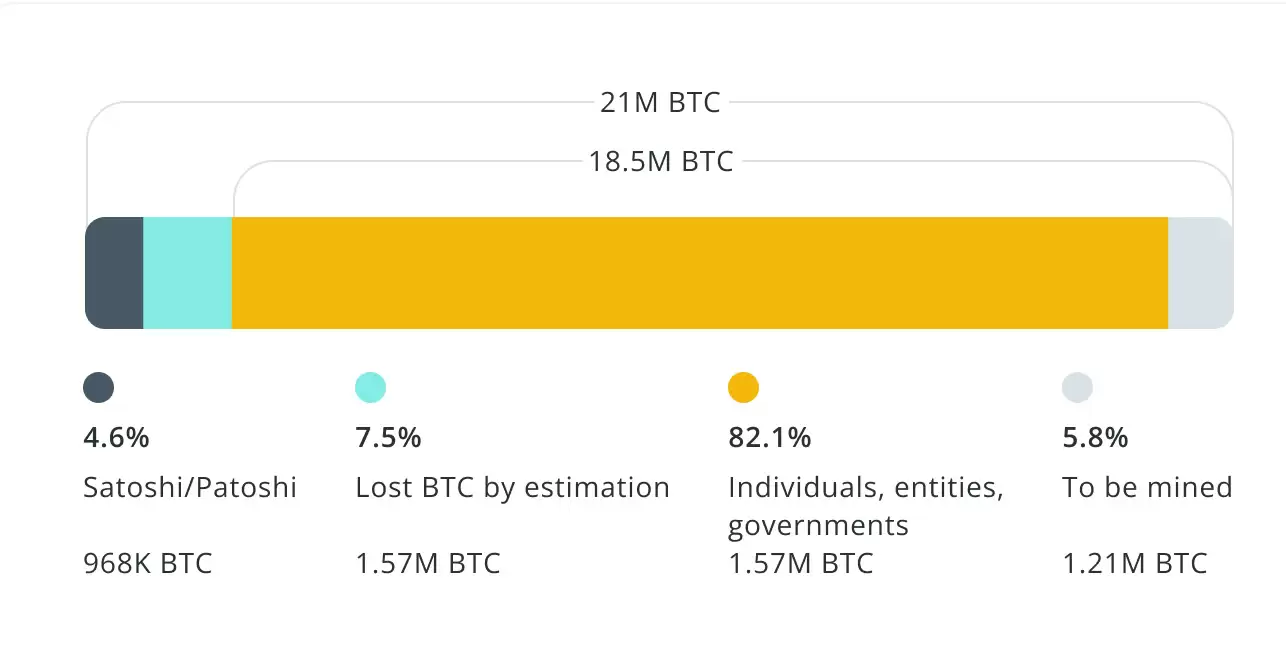Click the 1.21M BTC amount
This screenshot has width=1286, height=665.
[1134, 563]
